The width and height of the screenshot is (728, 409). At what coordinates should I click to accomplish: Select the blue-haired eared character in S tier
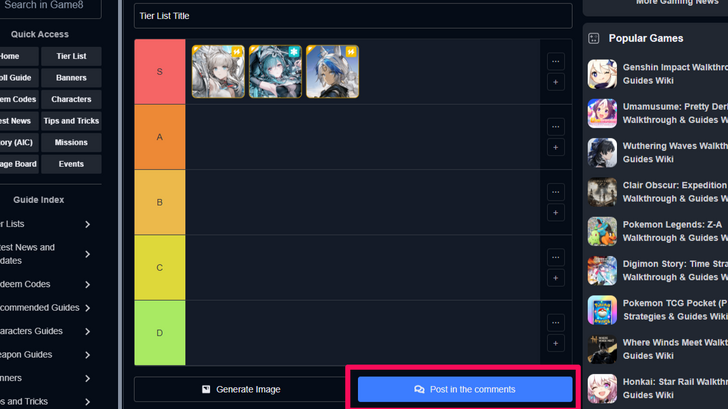click(x=332, y=71)
